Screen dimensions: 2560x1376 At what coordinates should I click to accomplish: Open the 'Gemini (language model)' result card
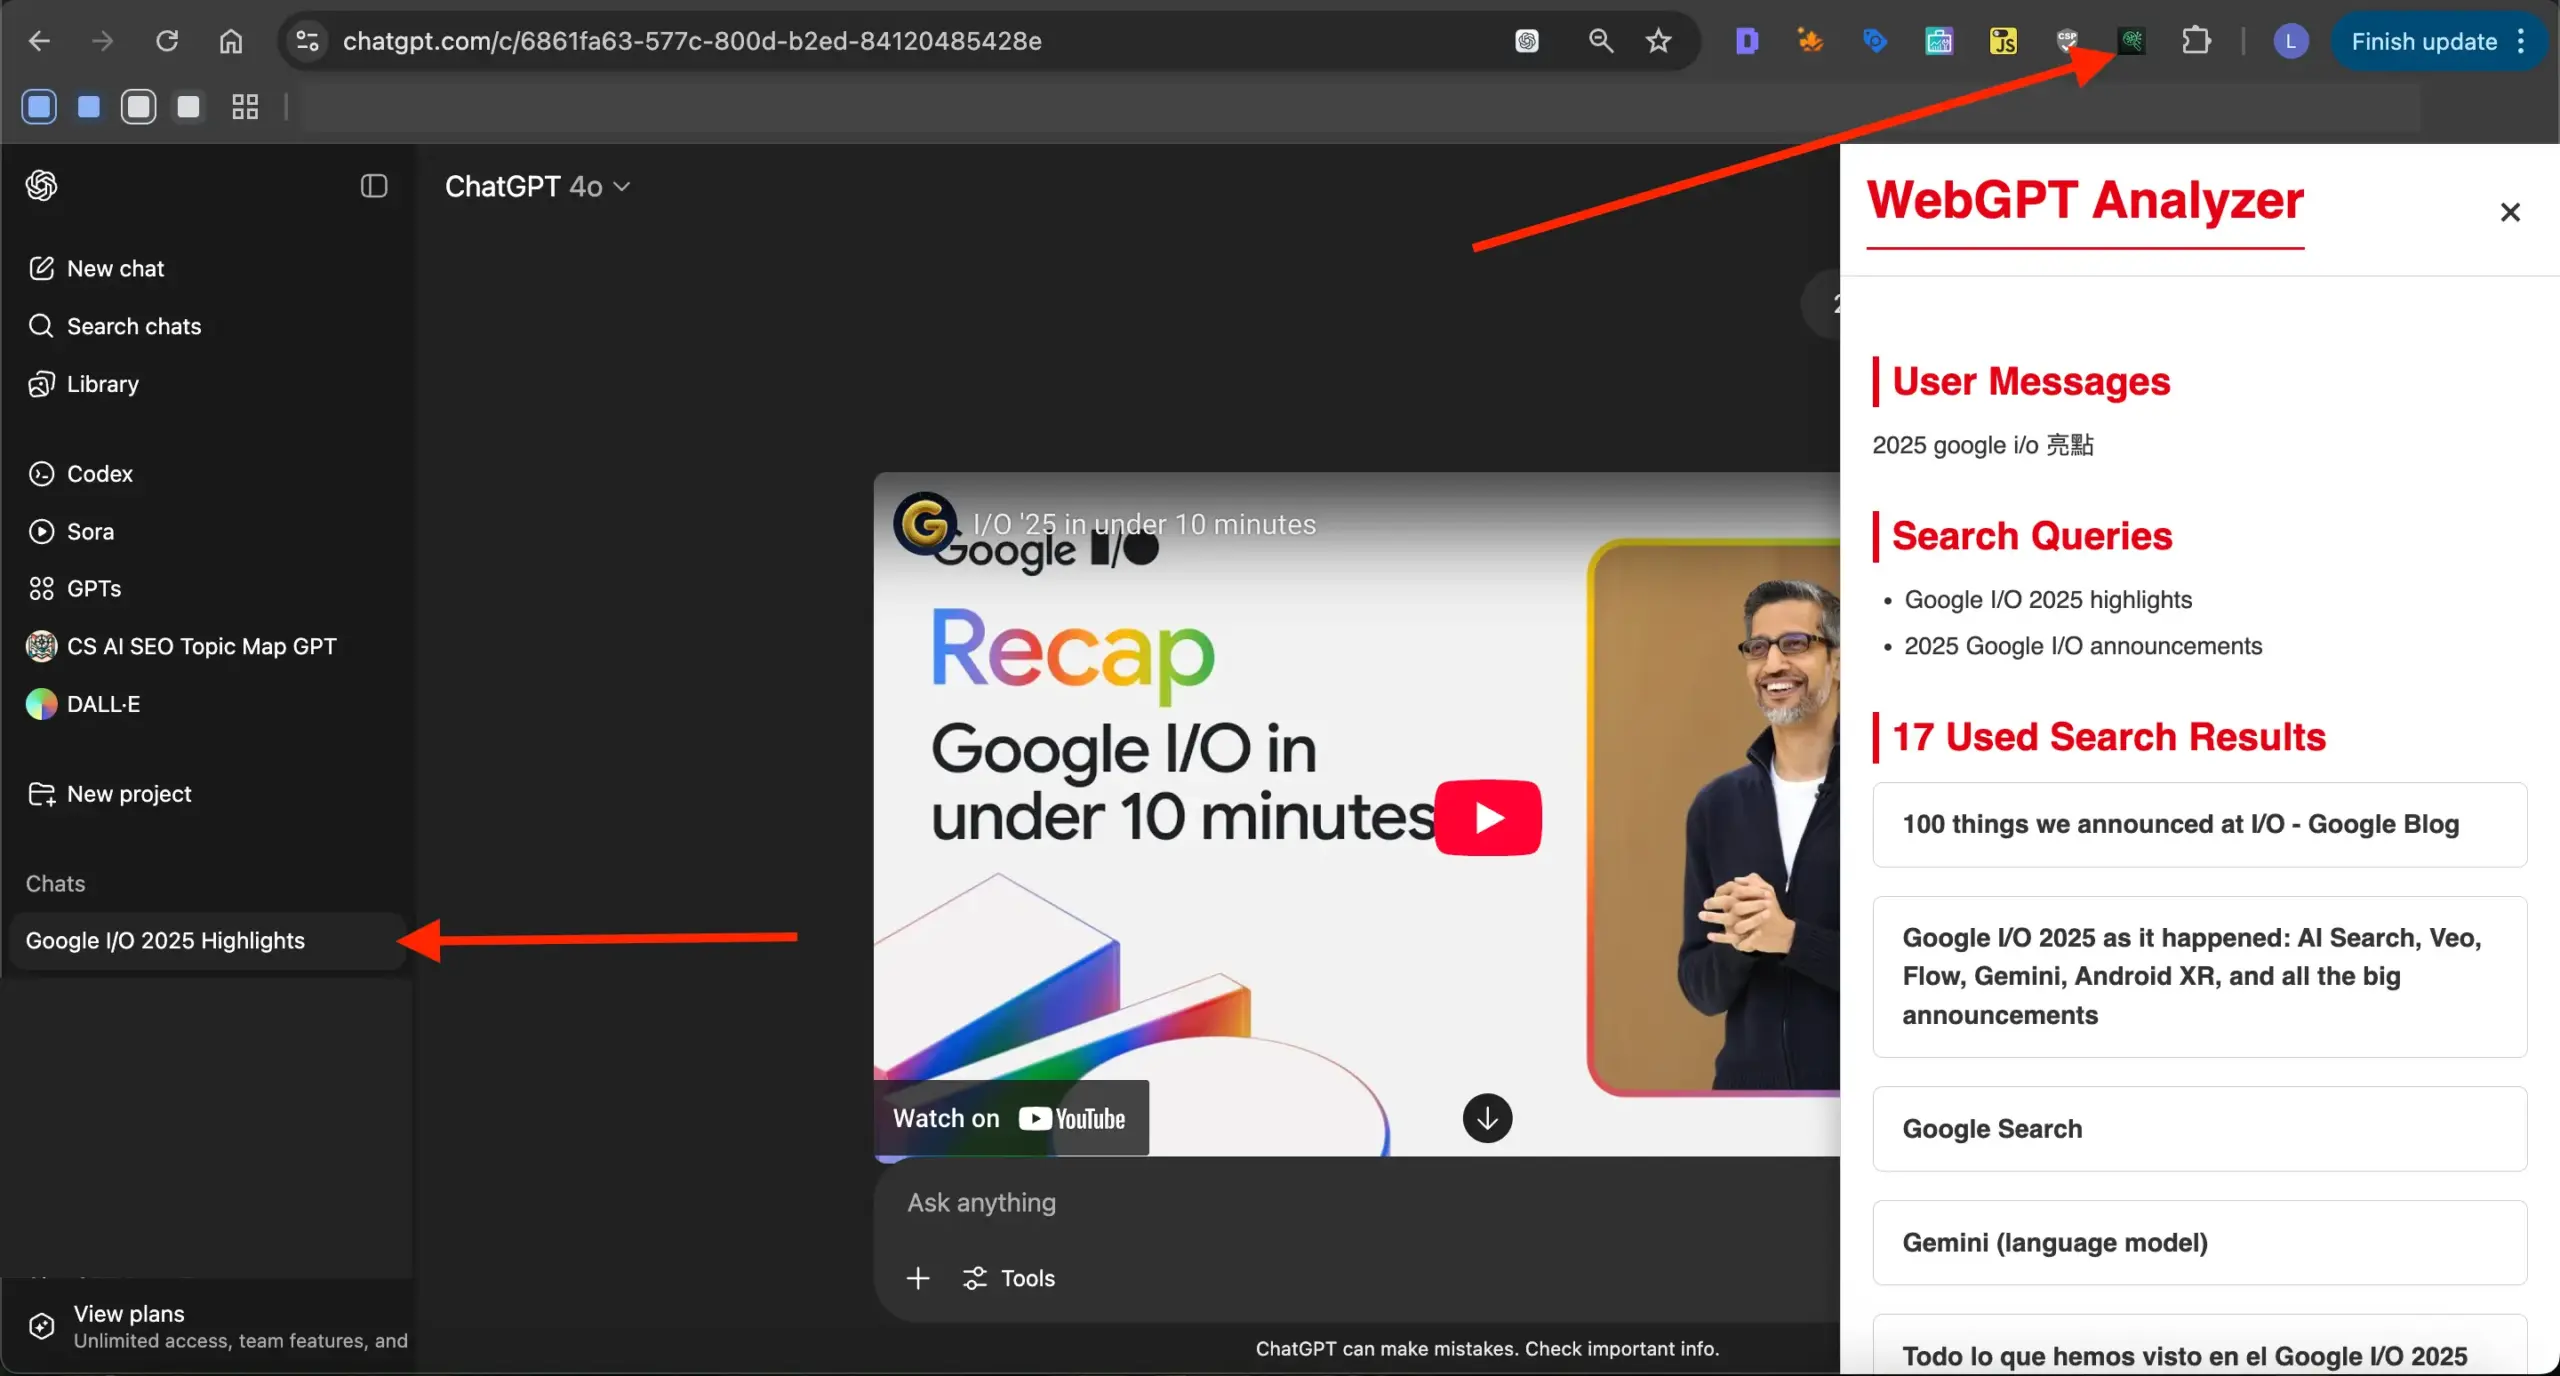coord(2199,1243)
